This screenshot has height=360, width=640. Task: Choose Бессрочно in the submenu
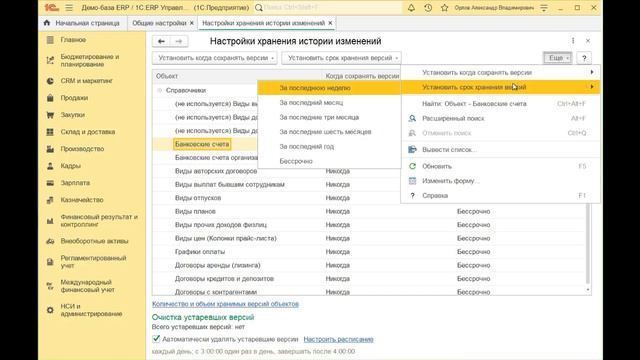(329, 161)
